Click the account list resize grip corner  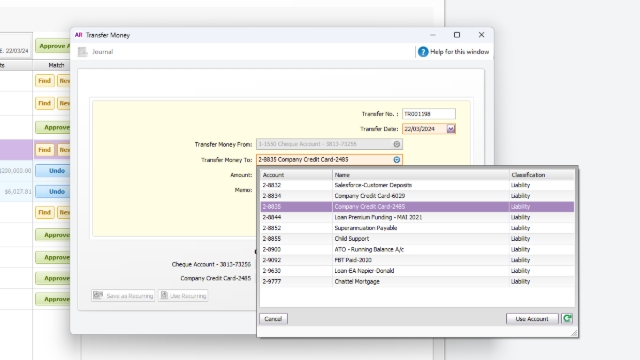574,333
